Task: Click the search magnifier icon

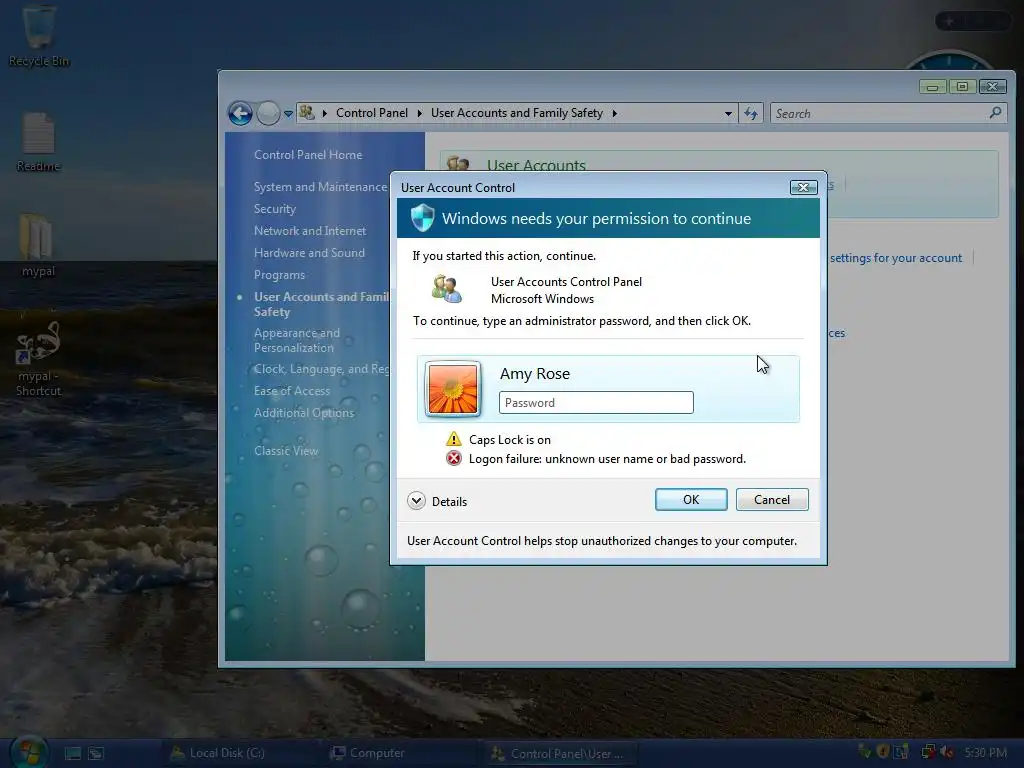Action: click(x=995, y=113)
